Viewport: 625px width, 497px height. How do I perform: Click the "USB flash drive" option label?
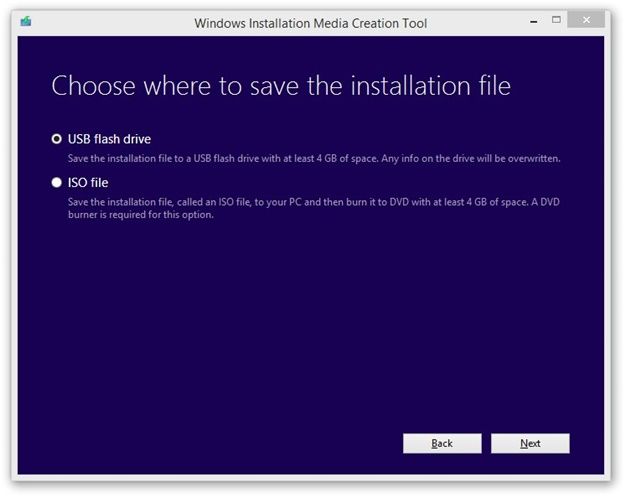109,139
